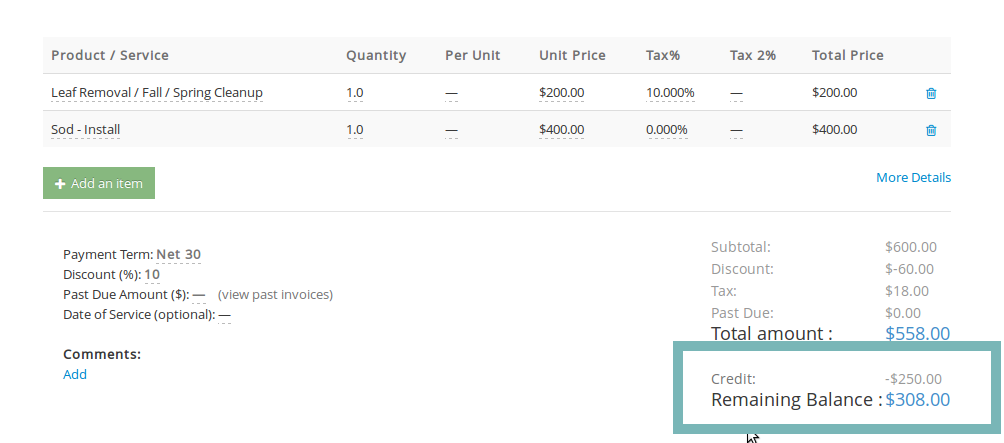The height and width of the screenshot is (443, 1004).
Task: Click the Add an item button
Action: click(x=99, y=183)
